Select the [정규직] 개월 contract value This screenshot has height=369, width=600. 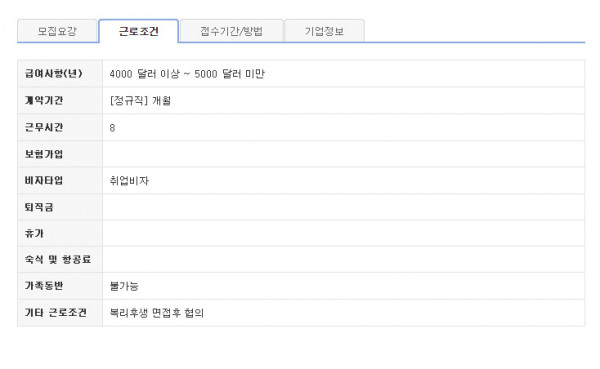pos(140,101)
